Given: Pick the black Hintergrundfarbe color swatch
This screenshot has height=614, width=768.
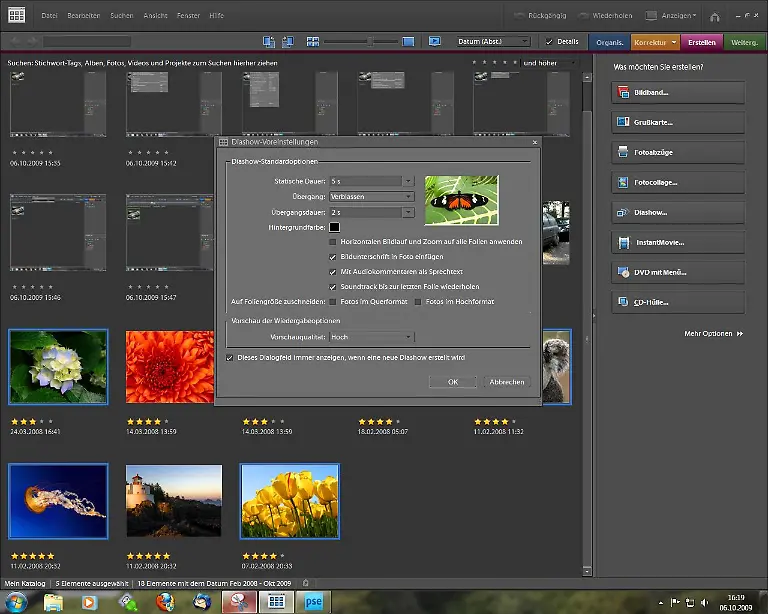Looking at the screenshot, I should (335, 228).
